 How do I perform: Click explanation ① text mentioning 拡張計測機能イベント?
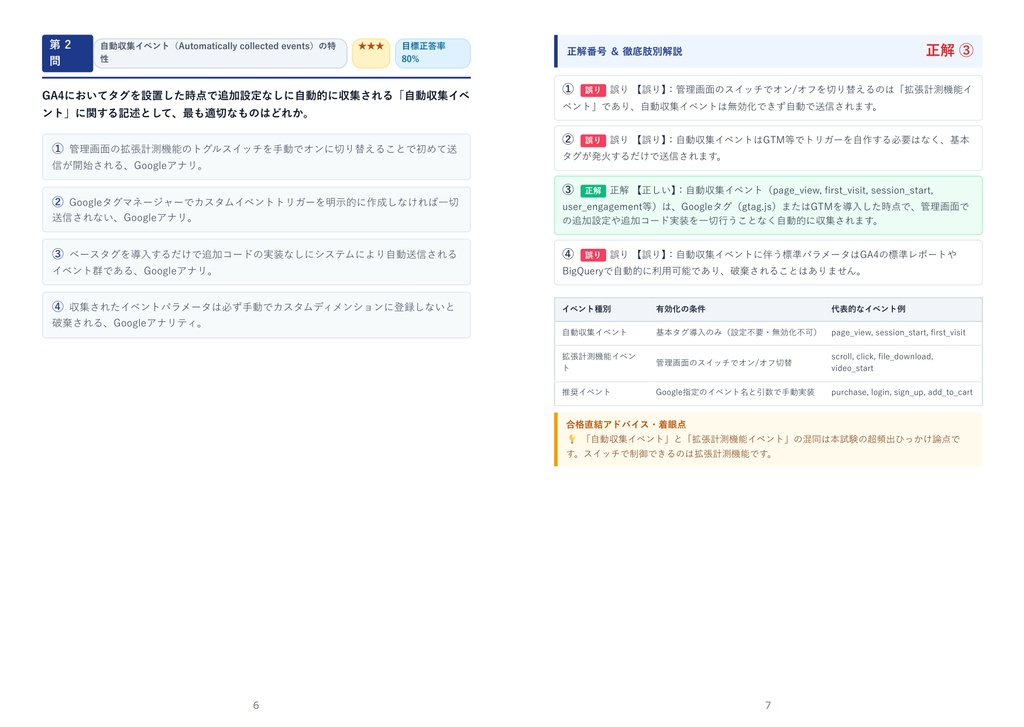(x=768, y=98)
